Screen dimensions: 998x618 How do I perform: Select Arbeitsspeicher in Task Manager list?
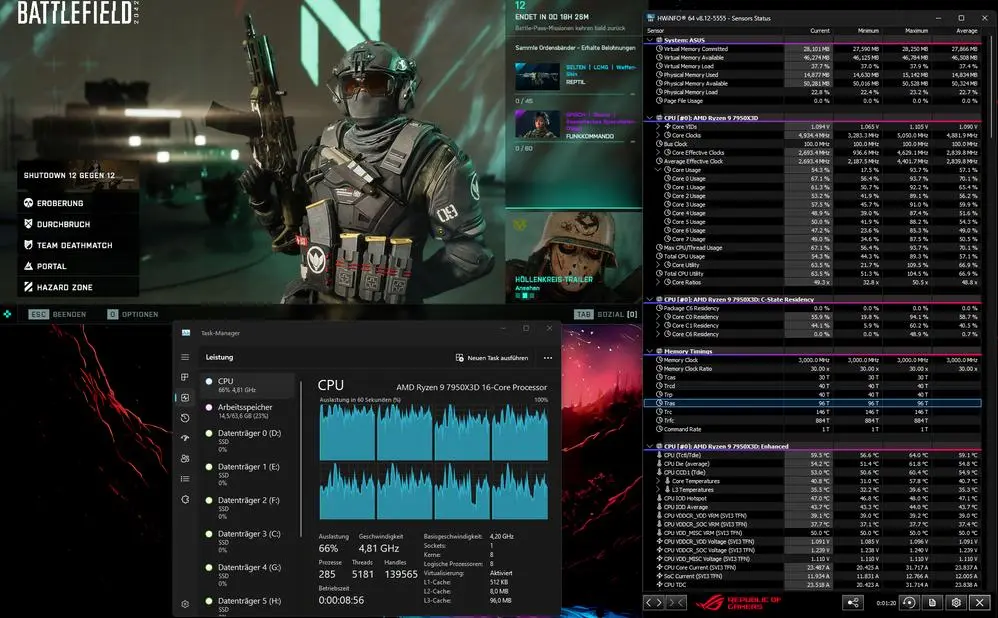pos(248,411)
